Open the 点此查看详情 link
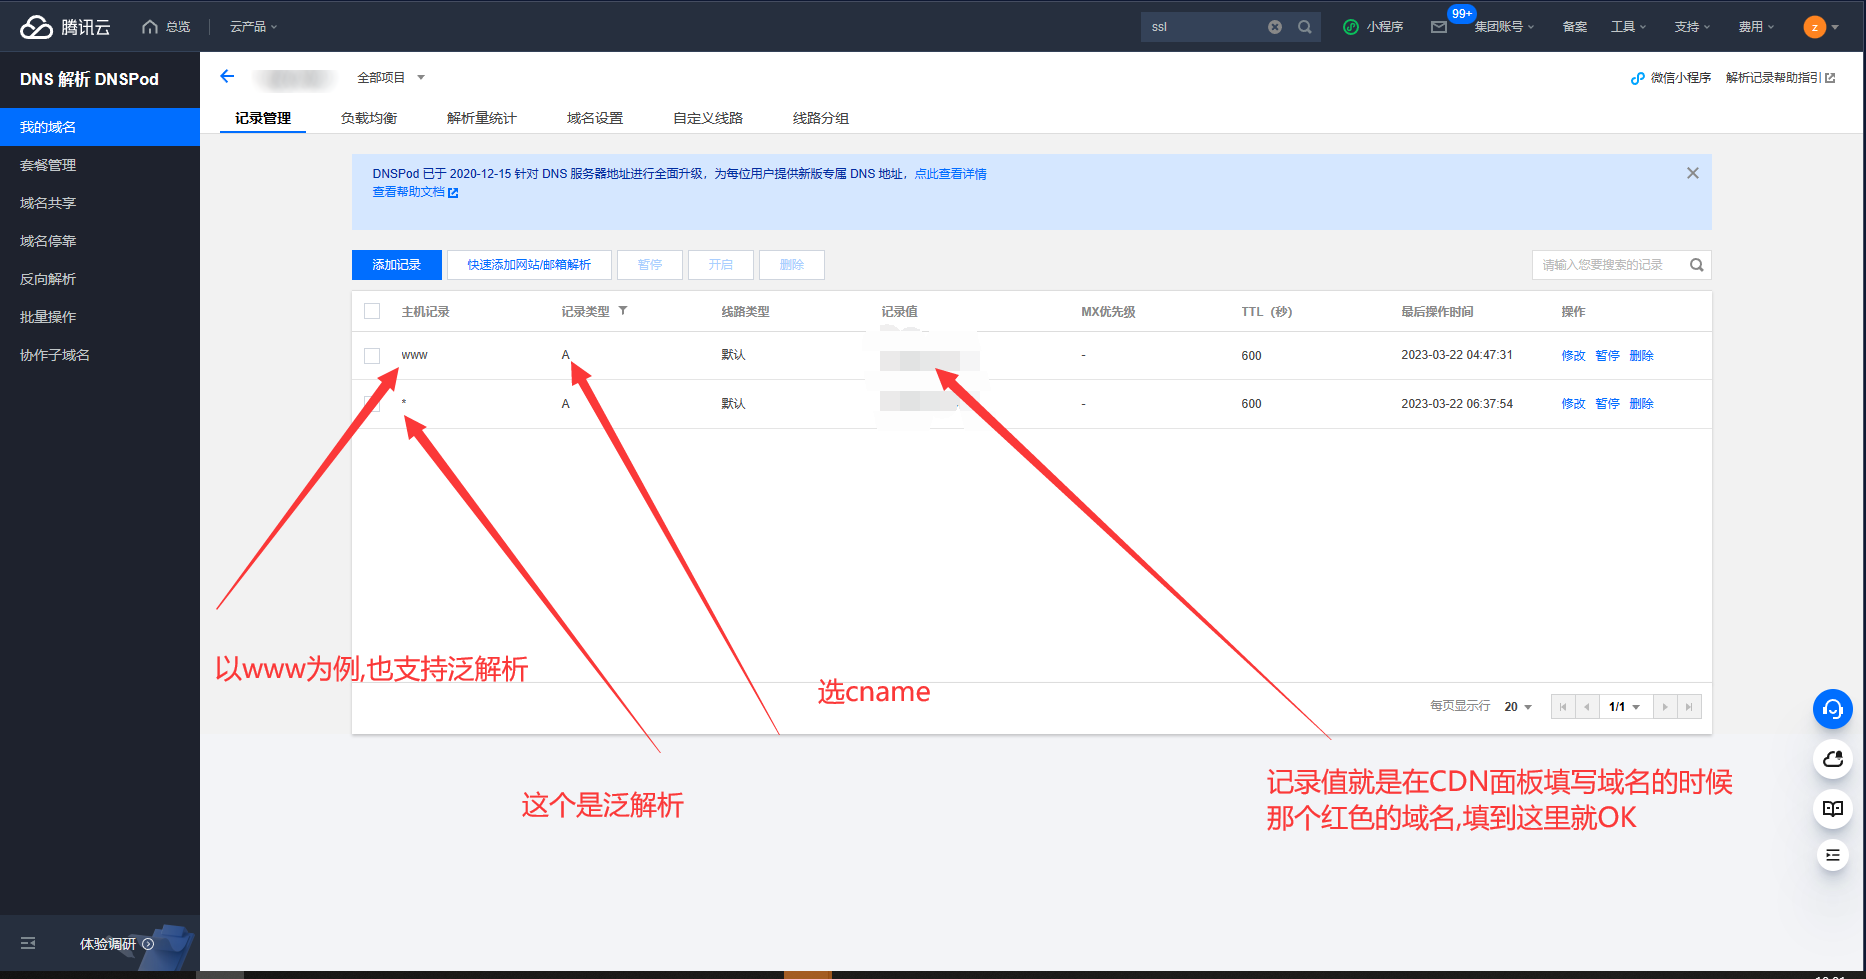 (951, 174)
